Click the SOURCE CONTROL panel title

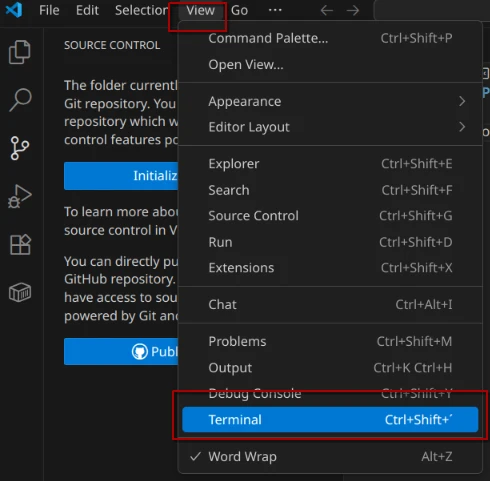pos(112,45)
